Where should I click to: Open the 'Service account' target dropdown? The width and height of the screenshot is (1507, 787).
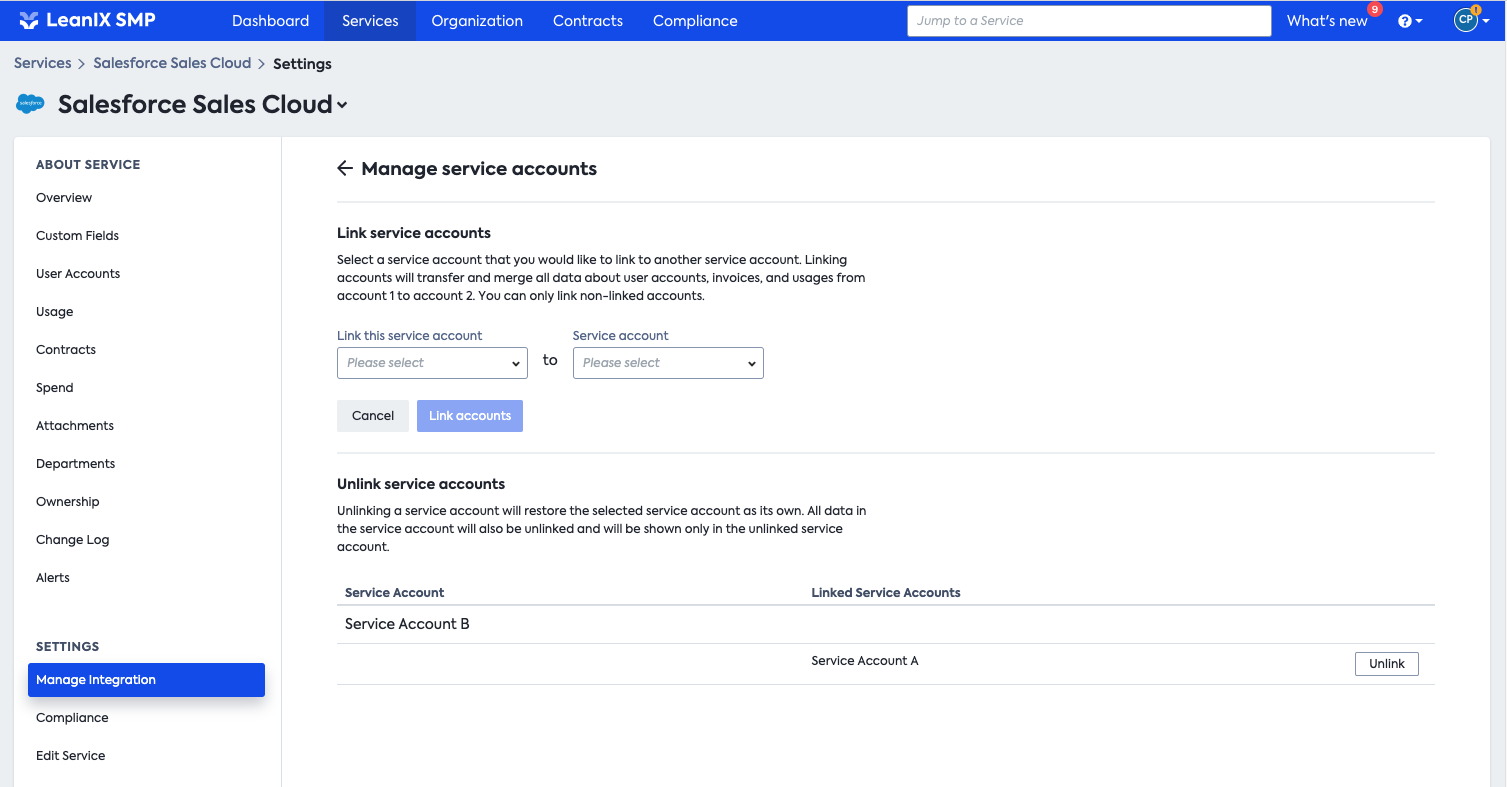click(668, 363)
